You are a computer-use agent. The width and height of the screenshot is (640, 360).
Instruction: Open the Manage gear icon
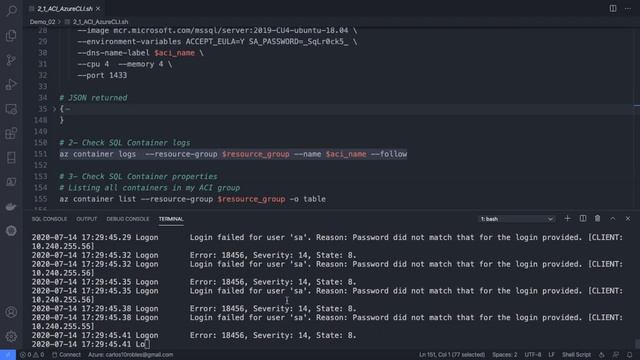11,336
